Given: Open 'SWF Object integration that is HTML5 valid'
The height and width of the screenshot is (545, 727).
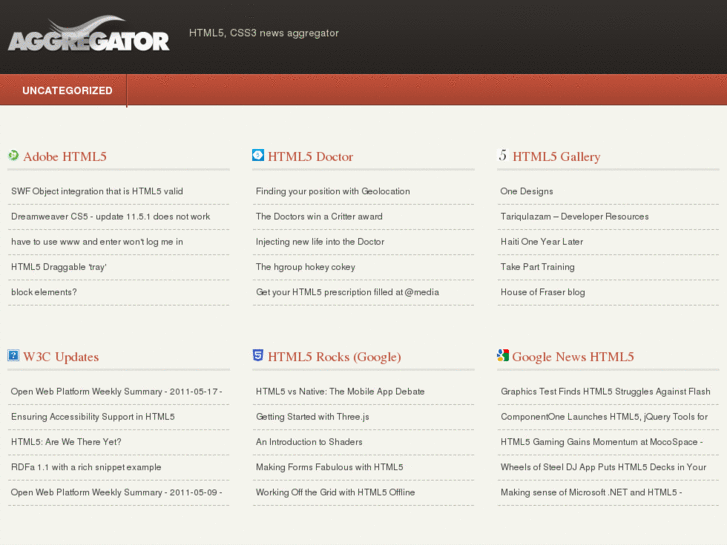Looking at the screenshot, I should (97, 191).
